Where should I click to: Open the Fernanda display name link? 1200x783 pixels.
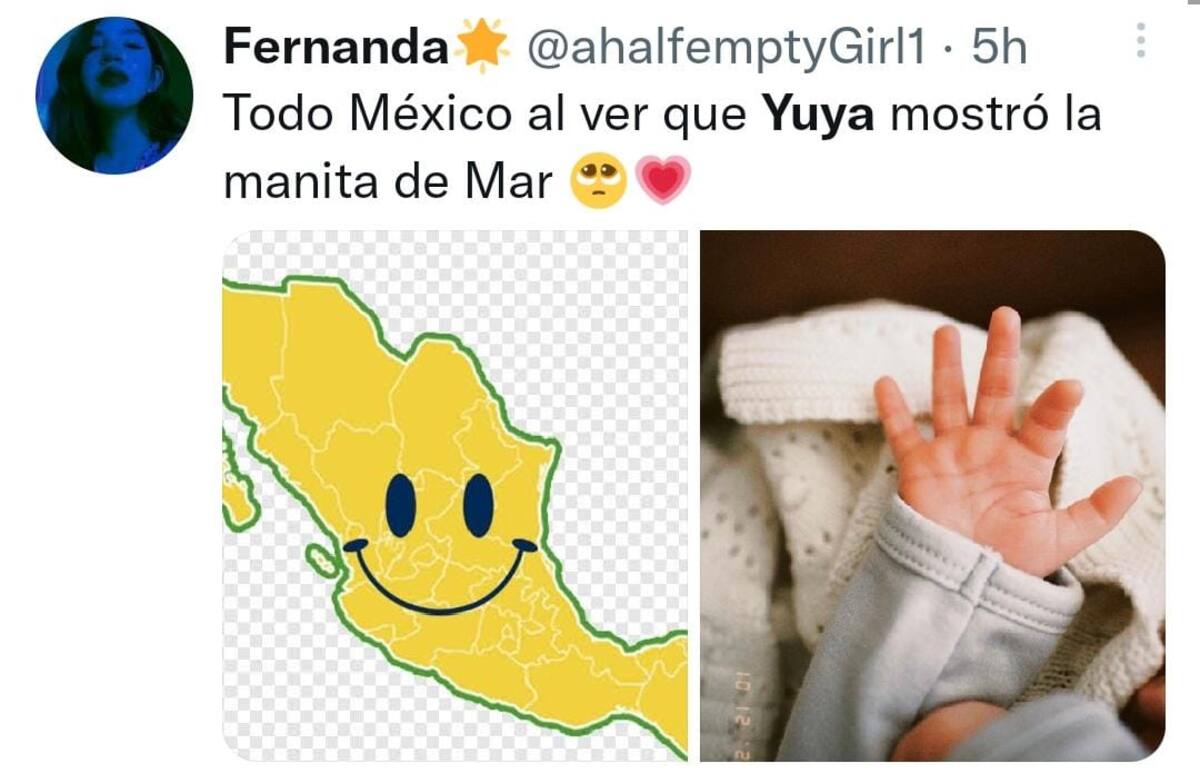click(x=336, y=46)
